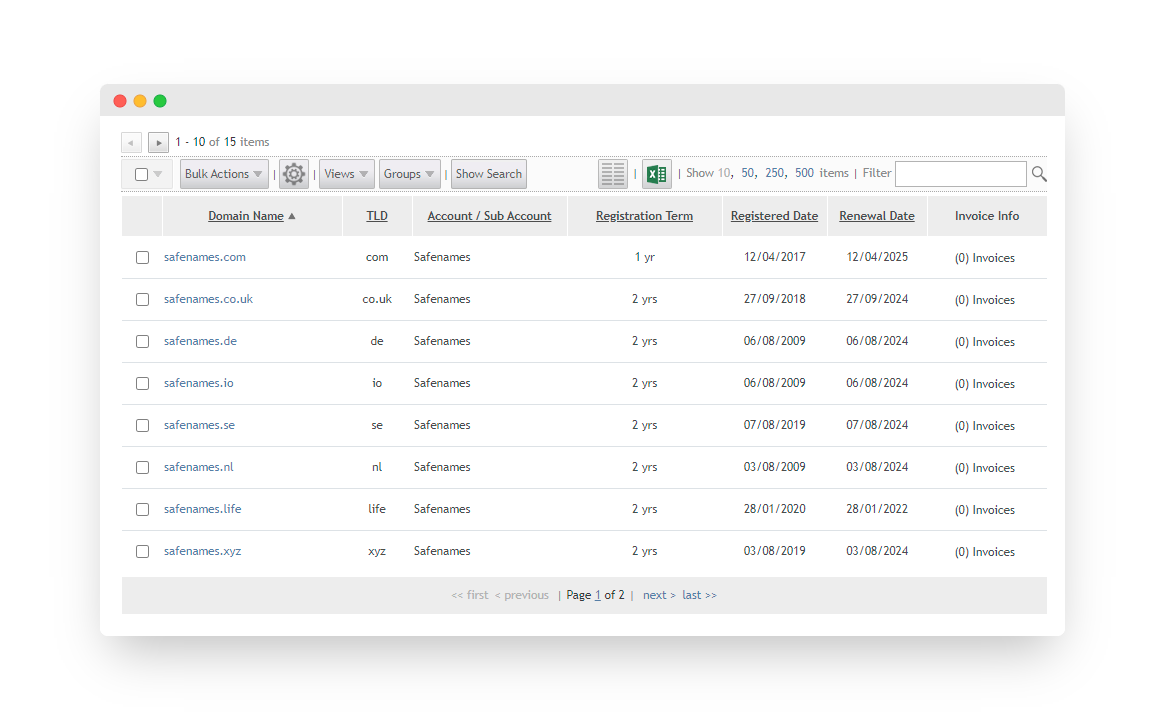Click the xyz TLD cell
1165x720 pixels.
(377, 551)
